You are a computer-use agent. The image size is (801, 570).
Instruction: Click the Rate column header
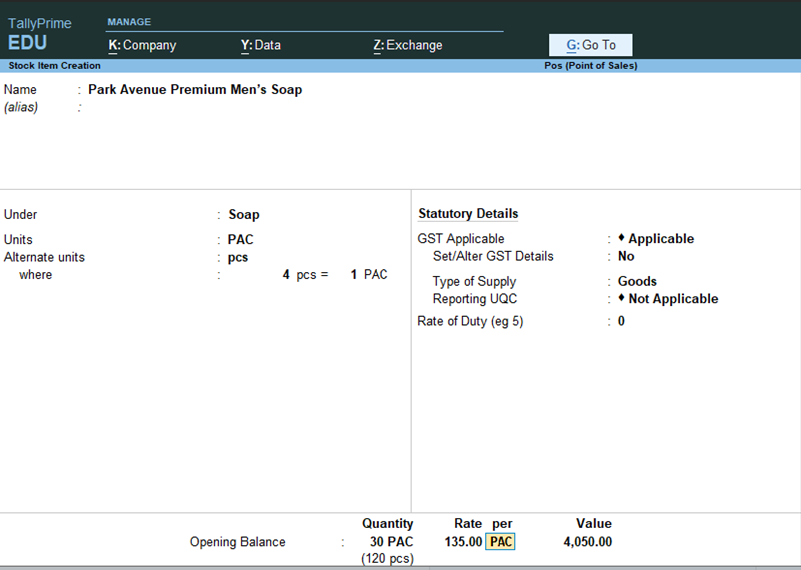click(x=468, y=524)
